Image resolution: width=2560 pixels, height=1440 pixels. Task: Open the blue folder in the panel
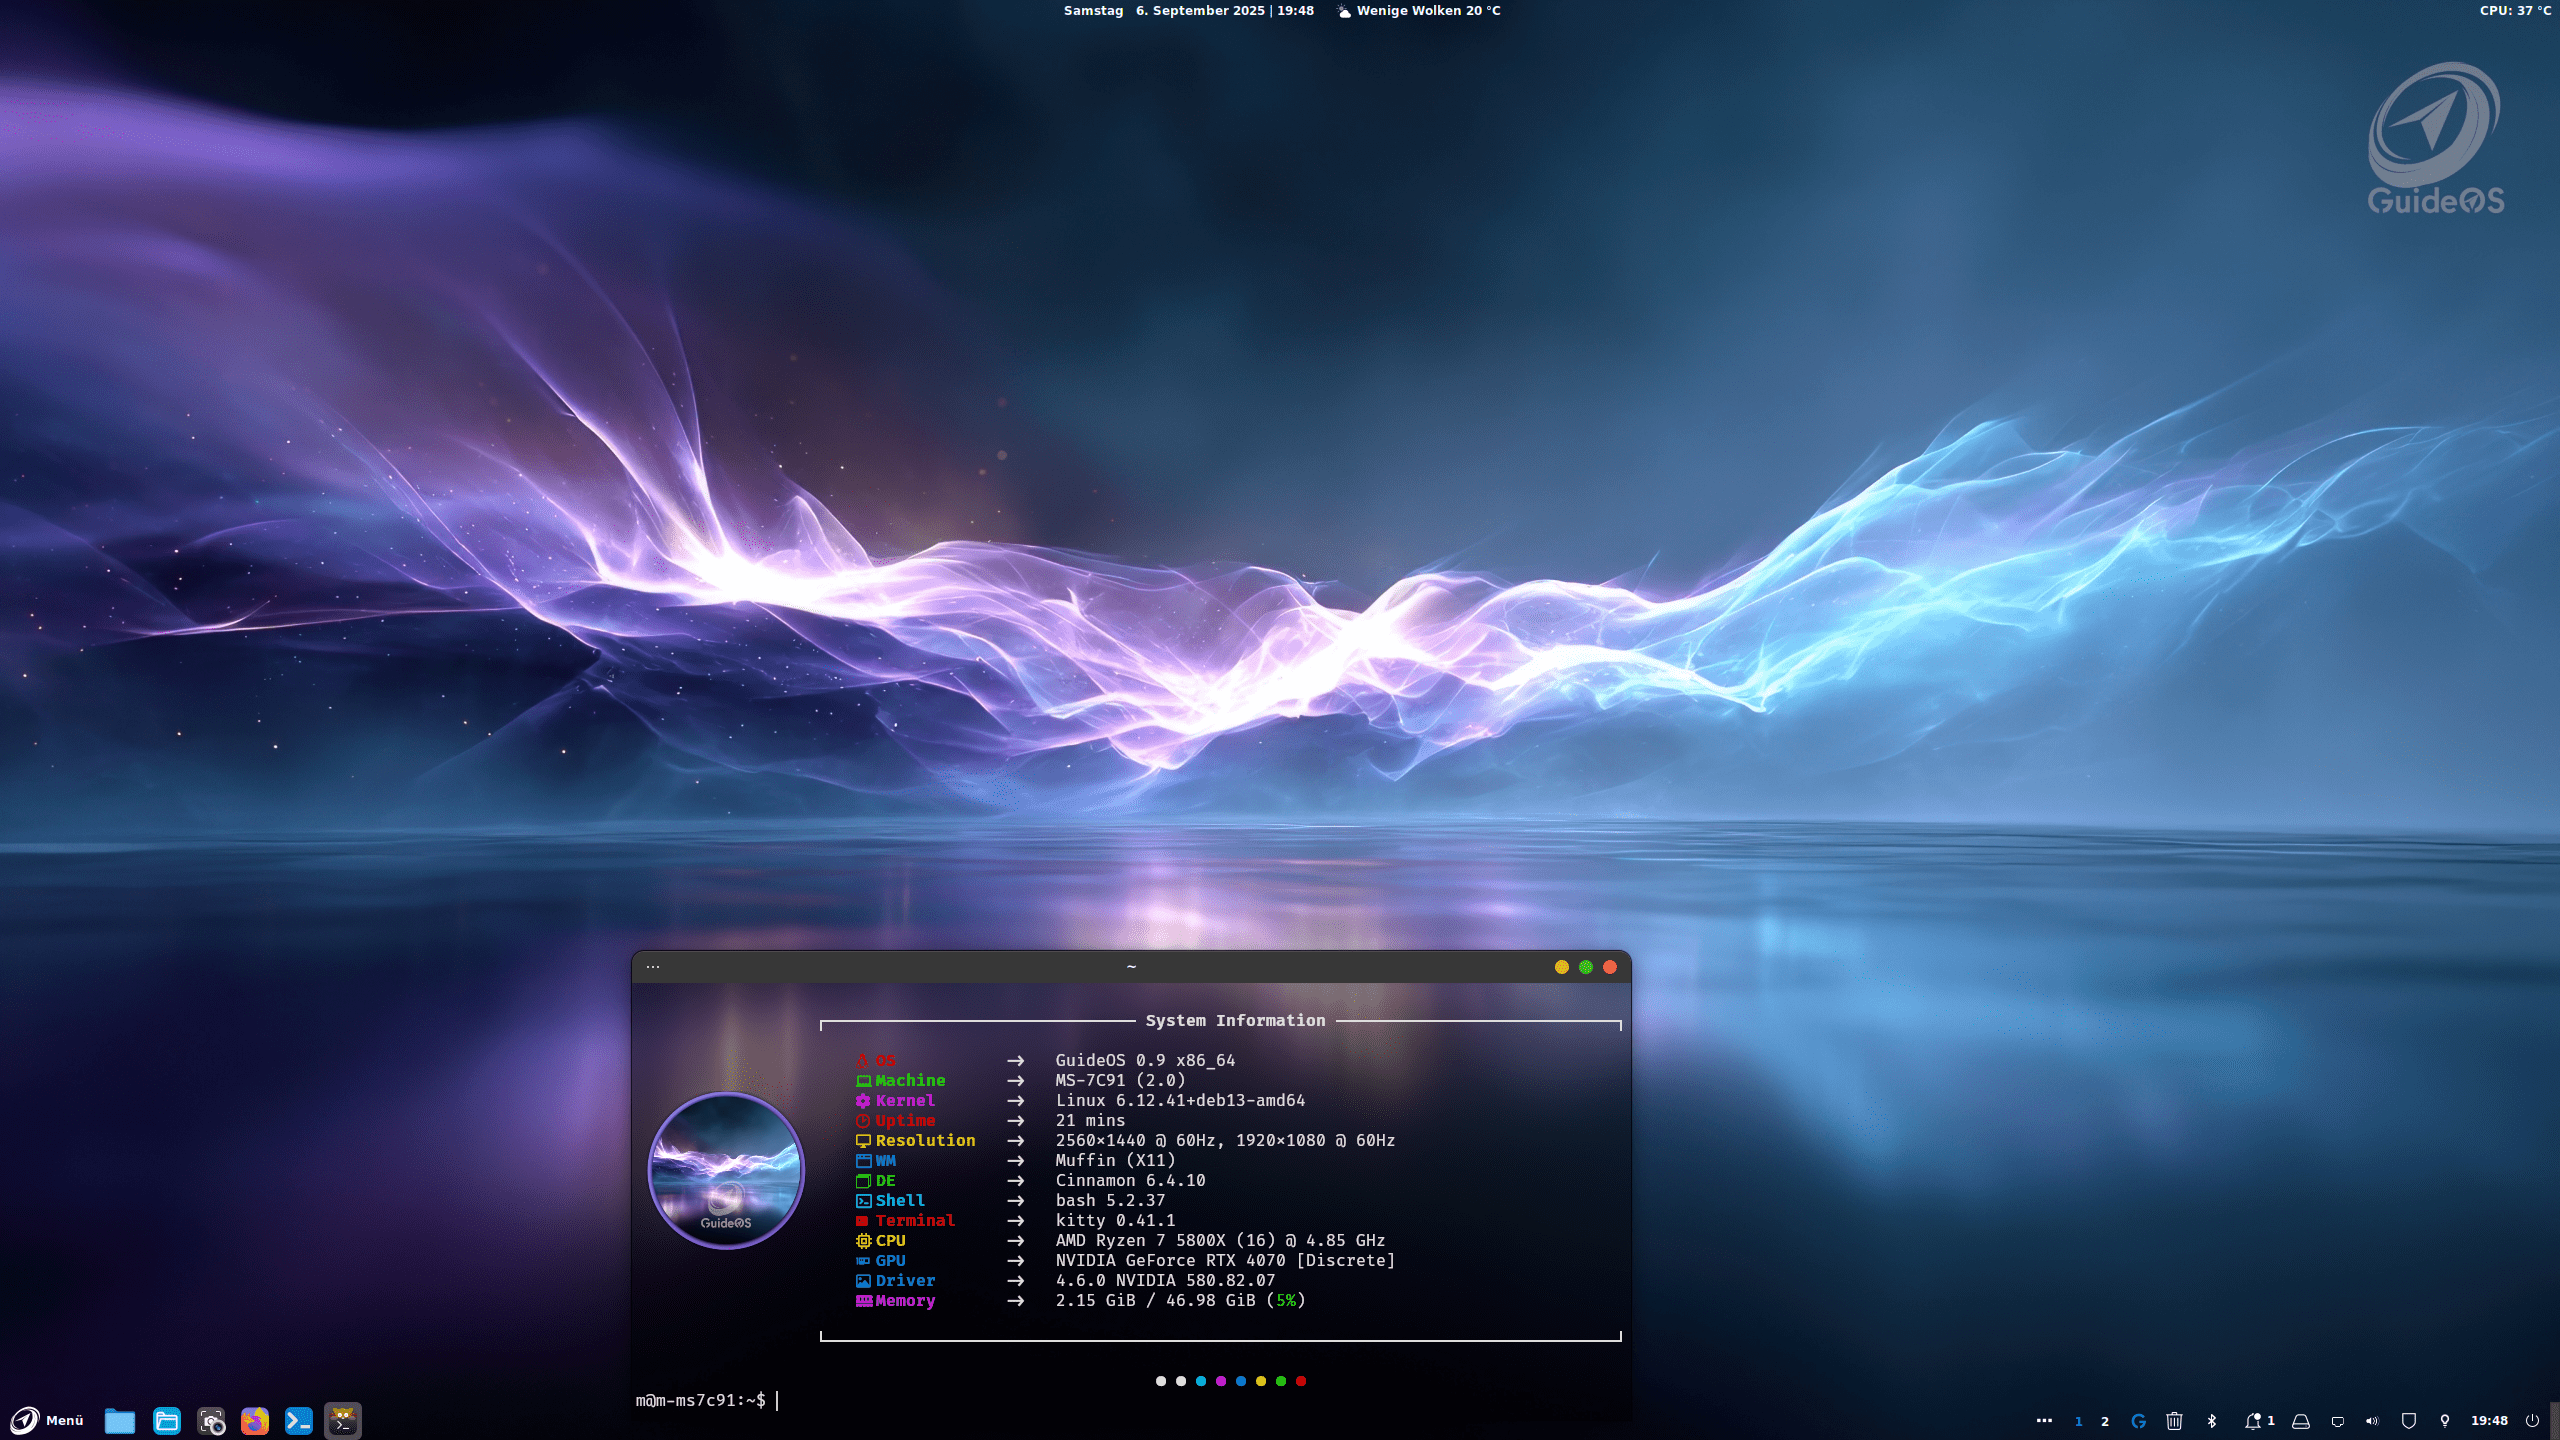[120, 1421]
